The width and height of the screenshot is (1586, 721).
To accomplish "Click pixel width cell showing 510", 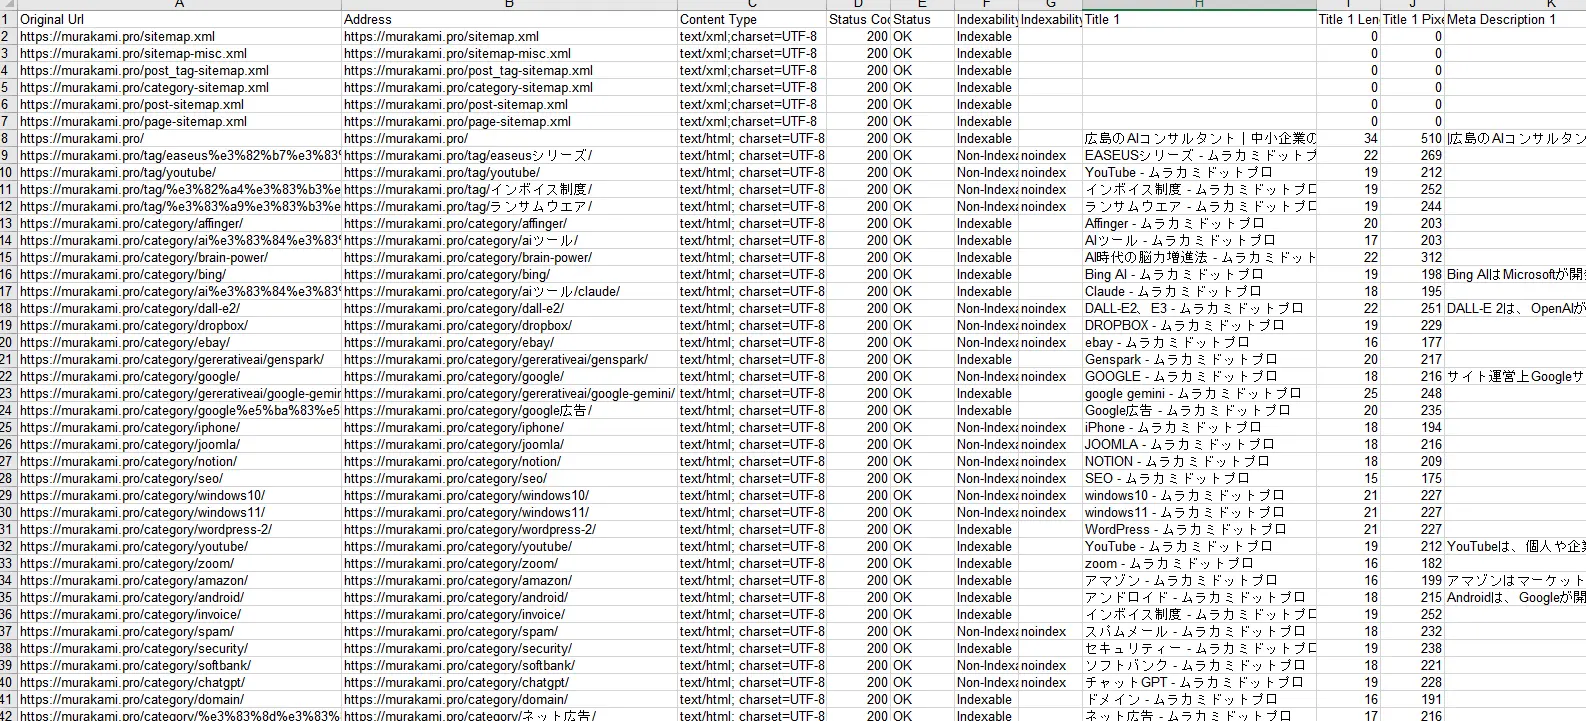I will (x=1412, y=138).
